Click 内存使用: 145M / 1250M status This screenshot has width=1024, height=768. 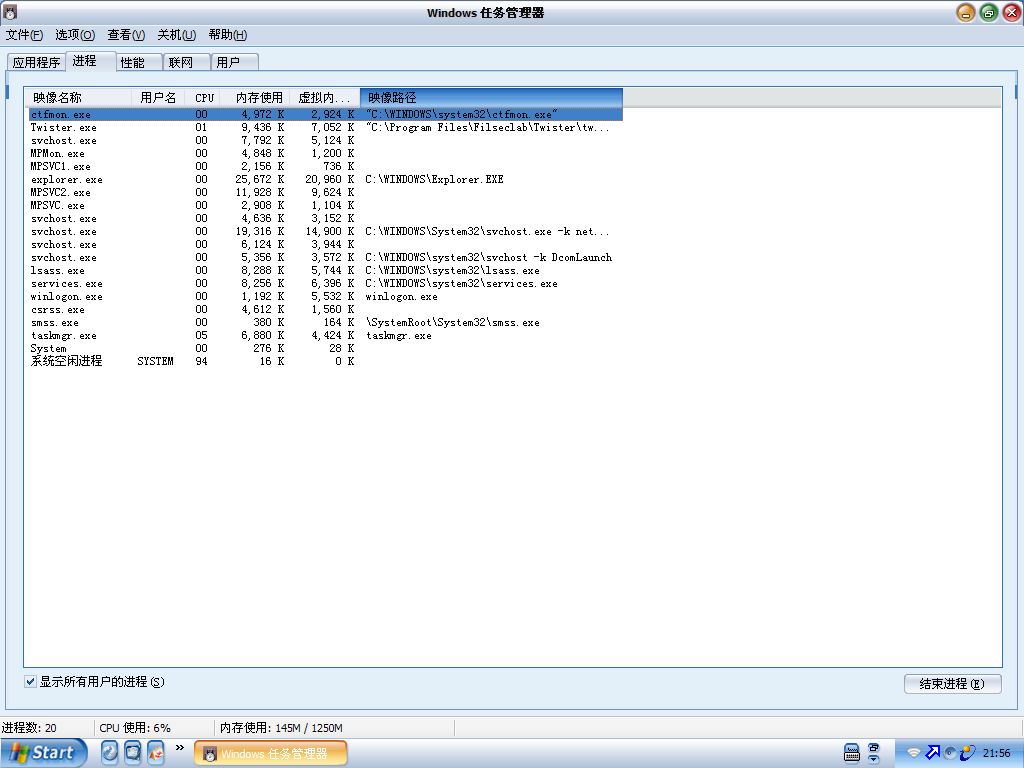coord(281,728)
